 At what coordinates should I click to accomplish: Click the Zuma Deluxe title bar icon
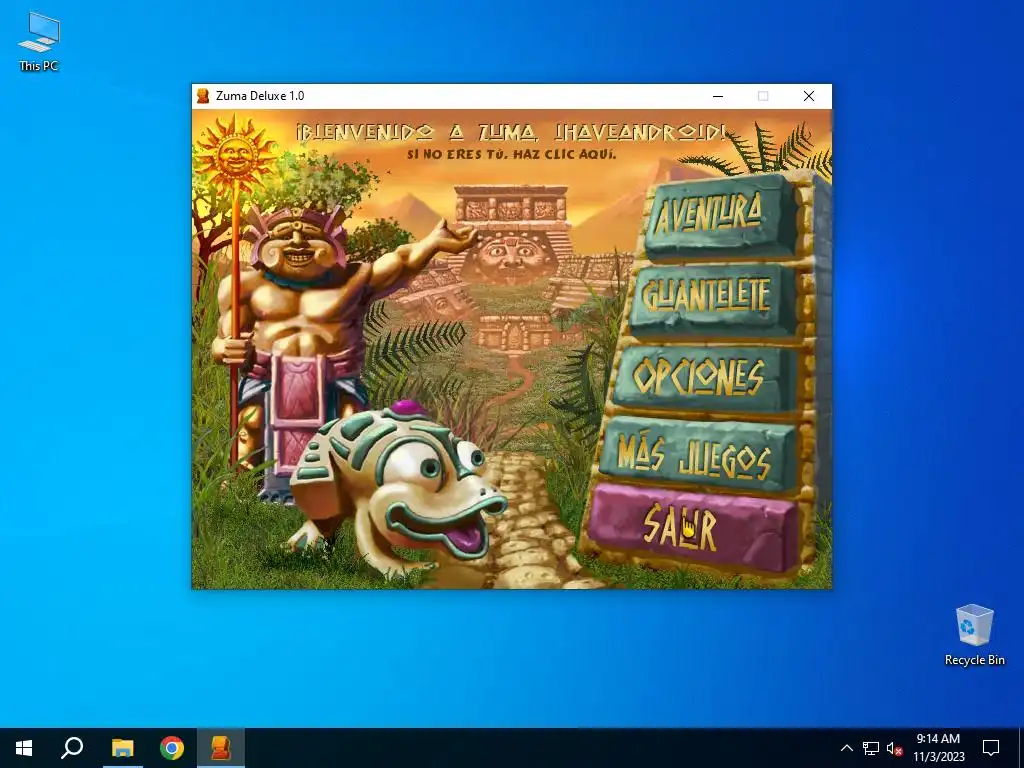(203, 96)
